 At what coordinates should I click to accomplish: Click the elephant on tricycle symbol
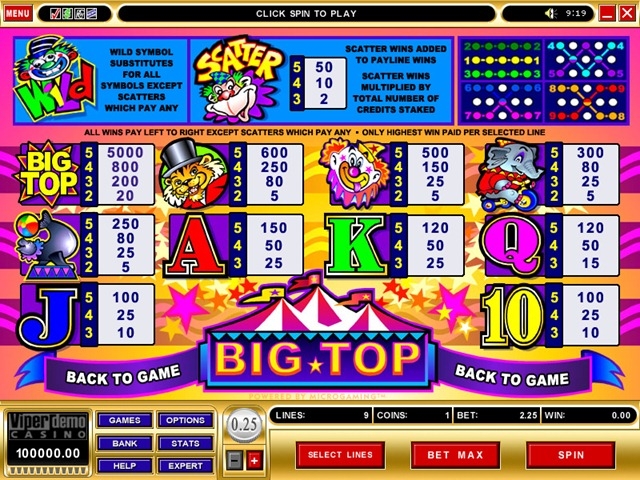tap(514, 175)
